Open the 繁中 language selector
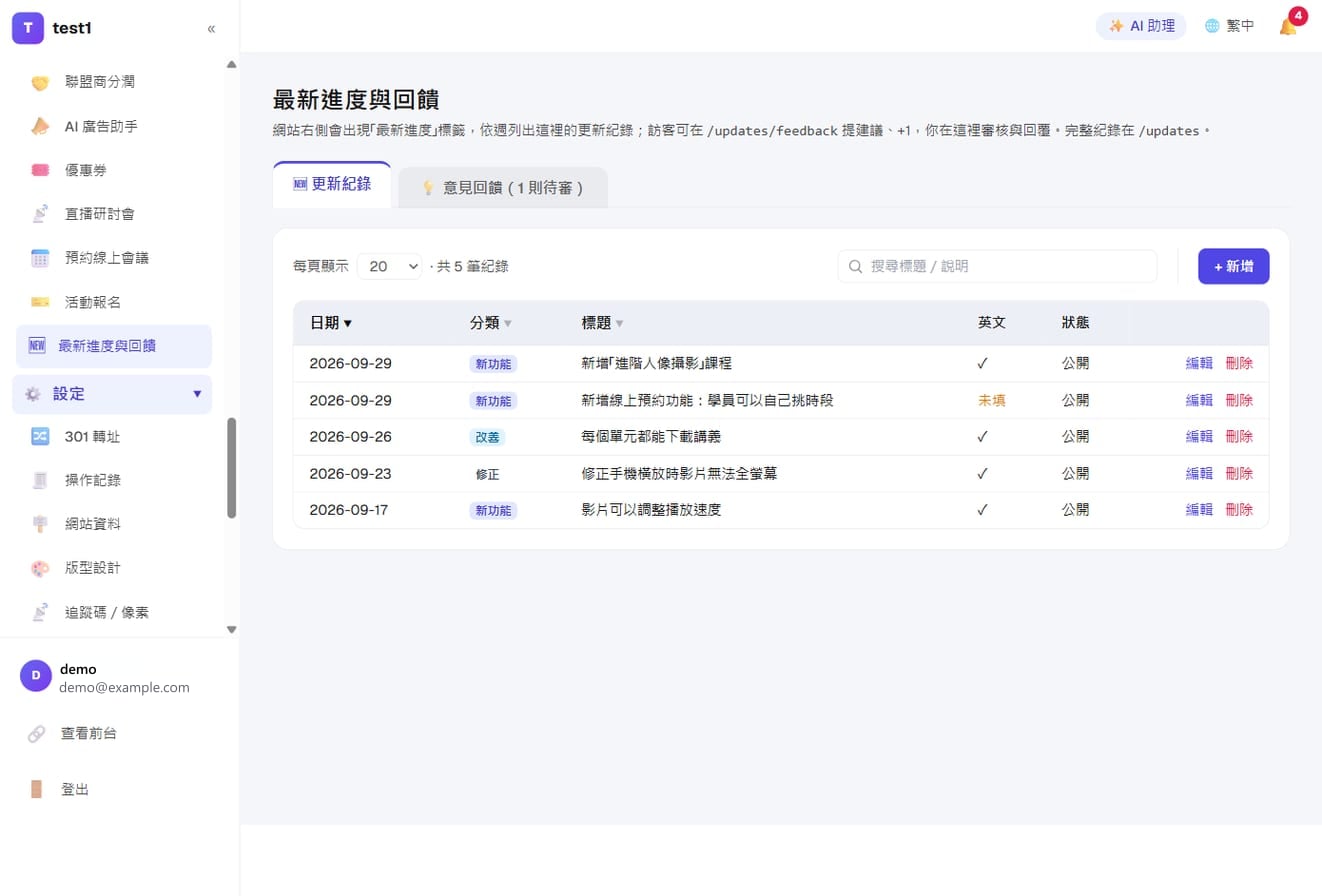This screenshot has width=1322, height=896. [1229, 26]
